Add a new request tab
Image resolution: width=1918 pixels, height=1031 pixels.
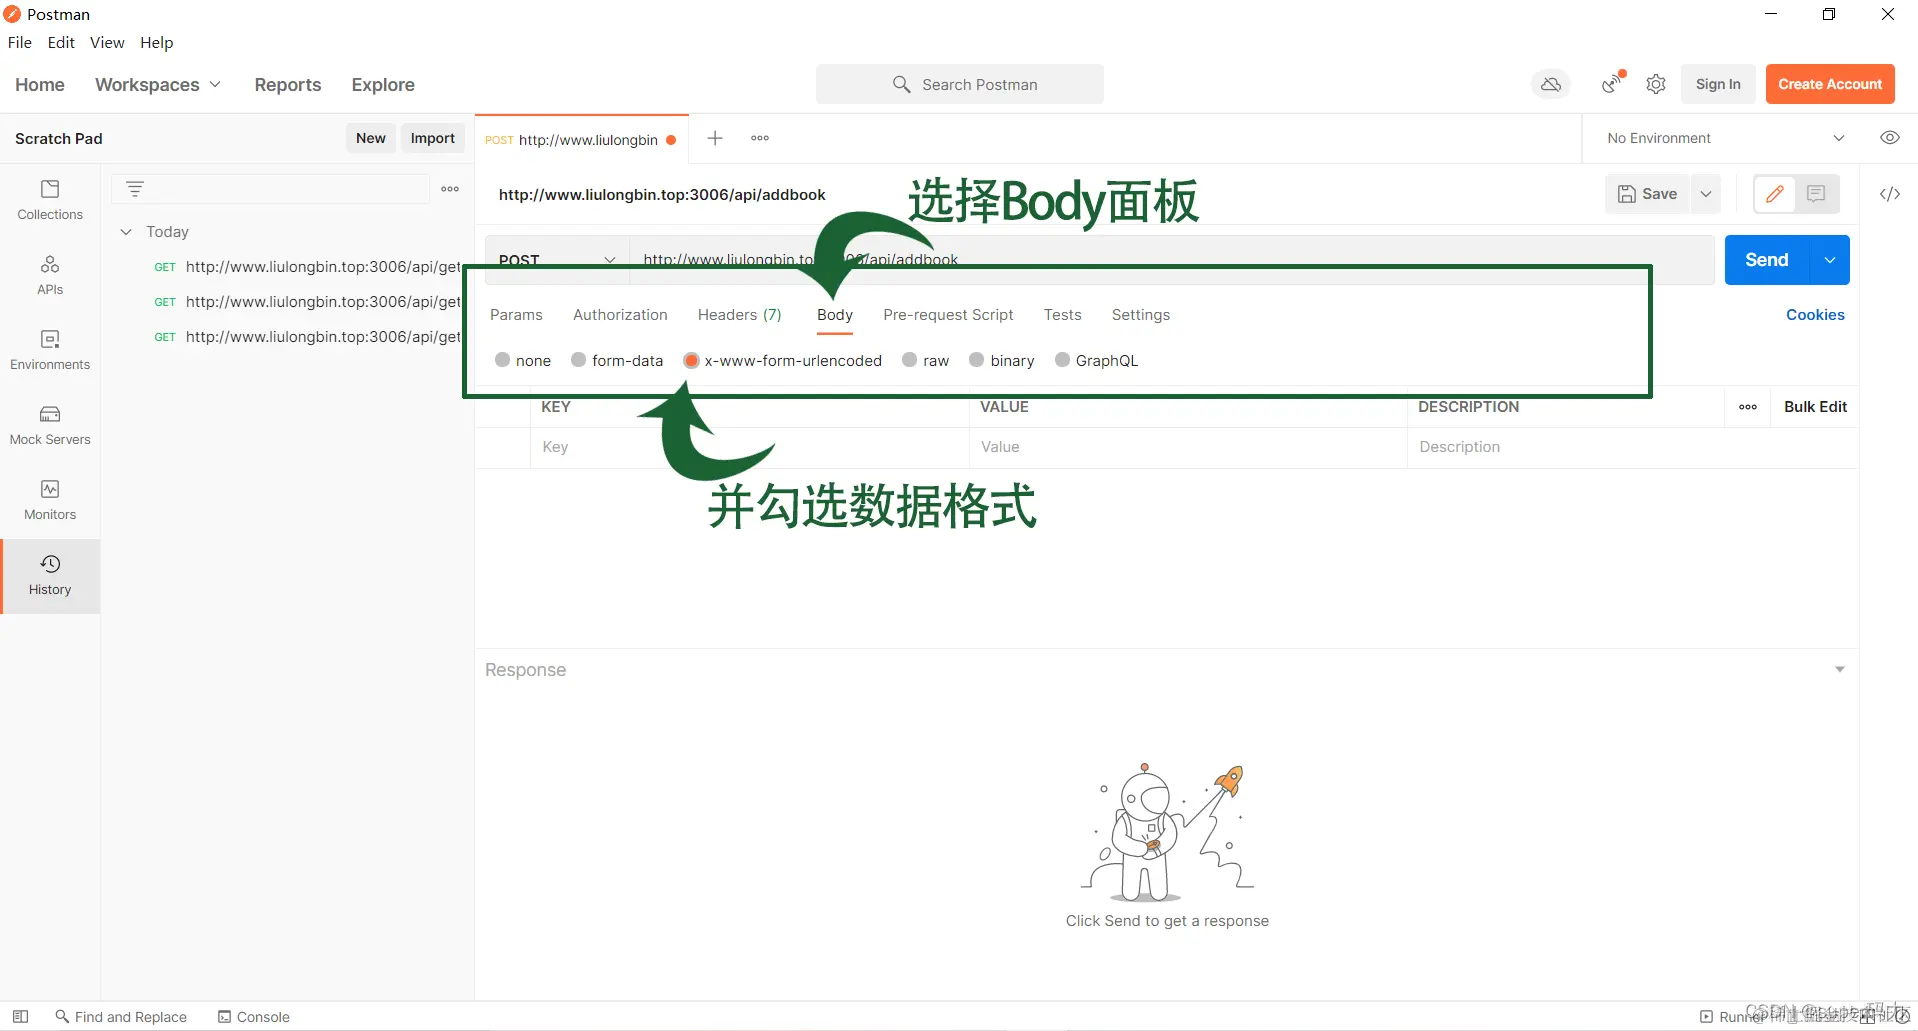pyautogui.click(x=715, y=138)
